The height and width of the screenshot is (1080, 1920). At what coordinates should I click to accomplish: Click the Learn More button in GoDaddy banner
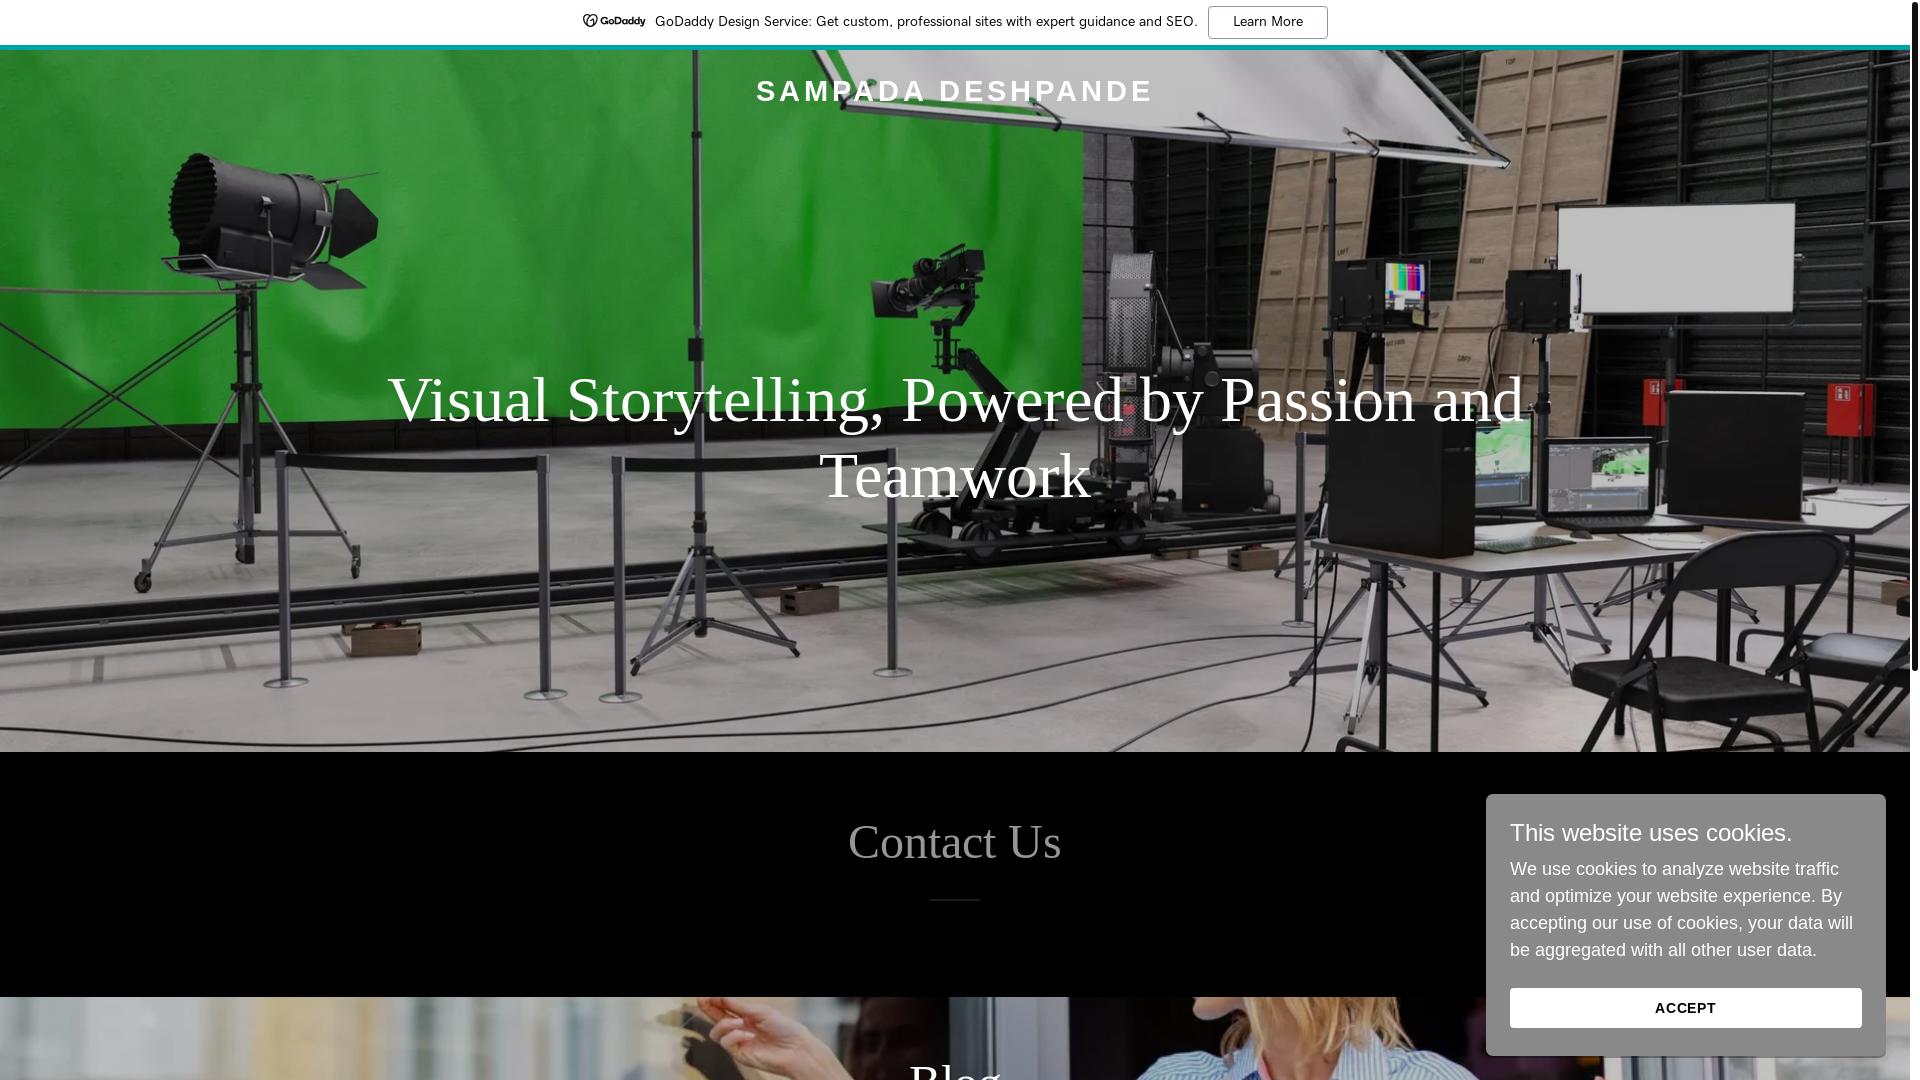[x=1267, y=22]
